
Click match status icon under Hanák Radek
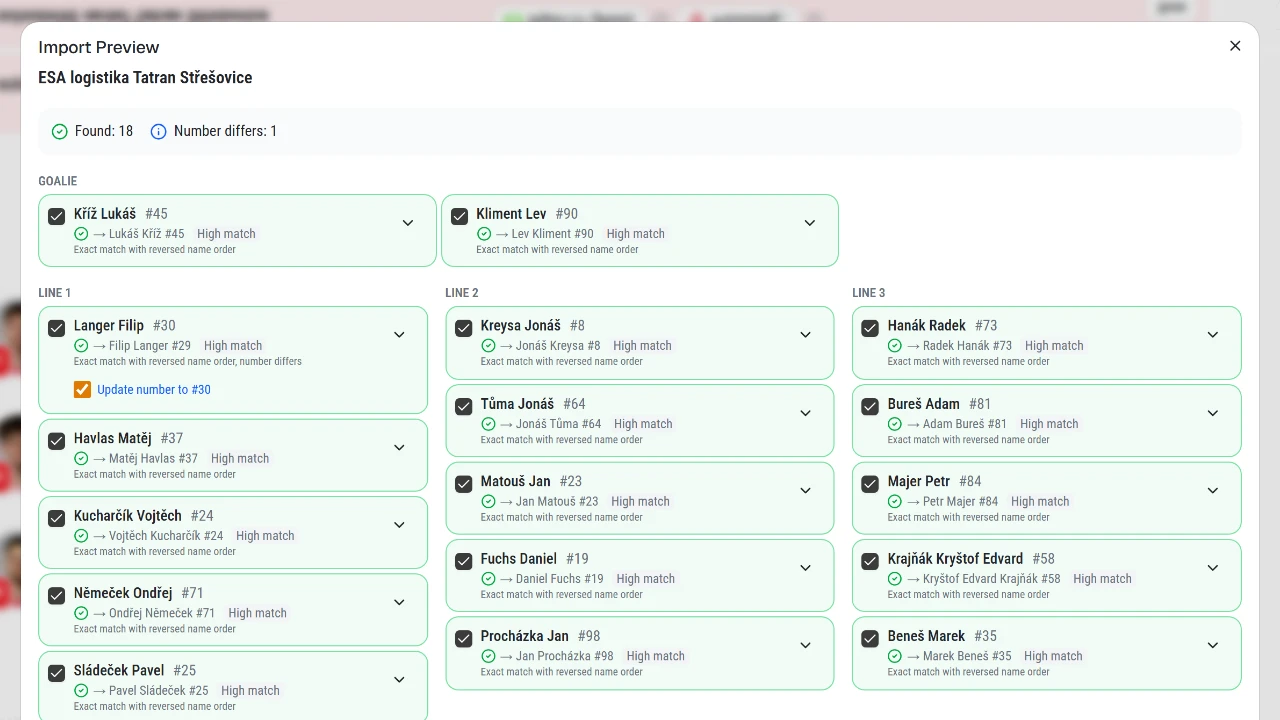895,346
